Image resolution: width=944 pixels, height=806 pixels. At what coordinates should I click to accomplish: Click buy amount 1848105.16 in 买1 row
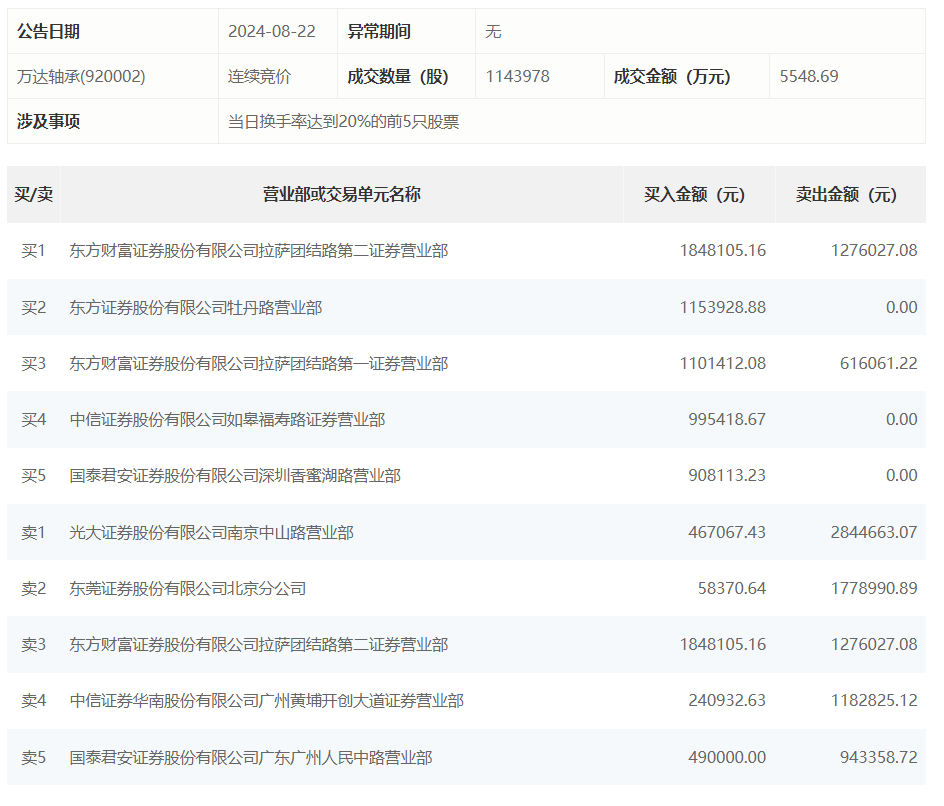pos(722,250)
